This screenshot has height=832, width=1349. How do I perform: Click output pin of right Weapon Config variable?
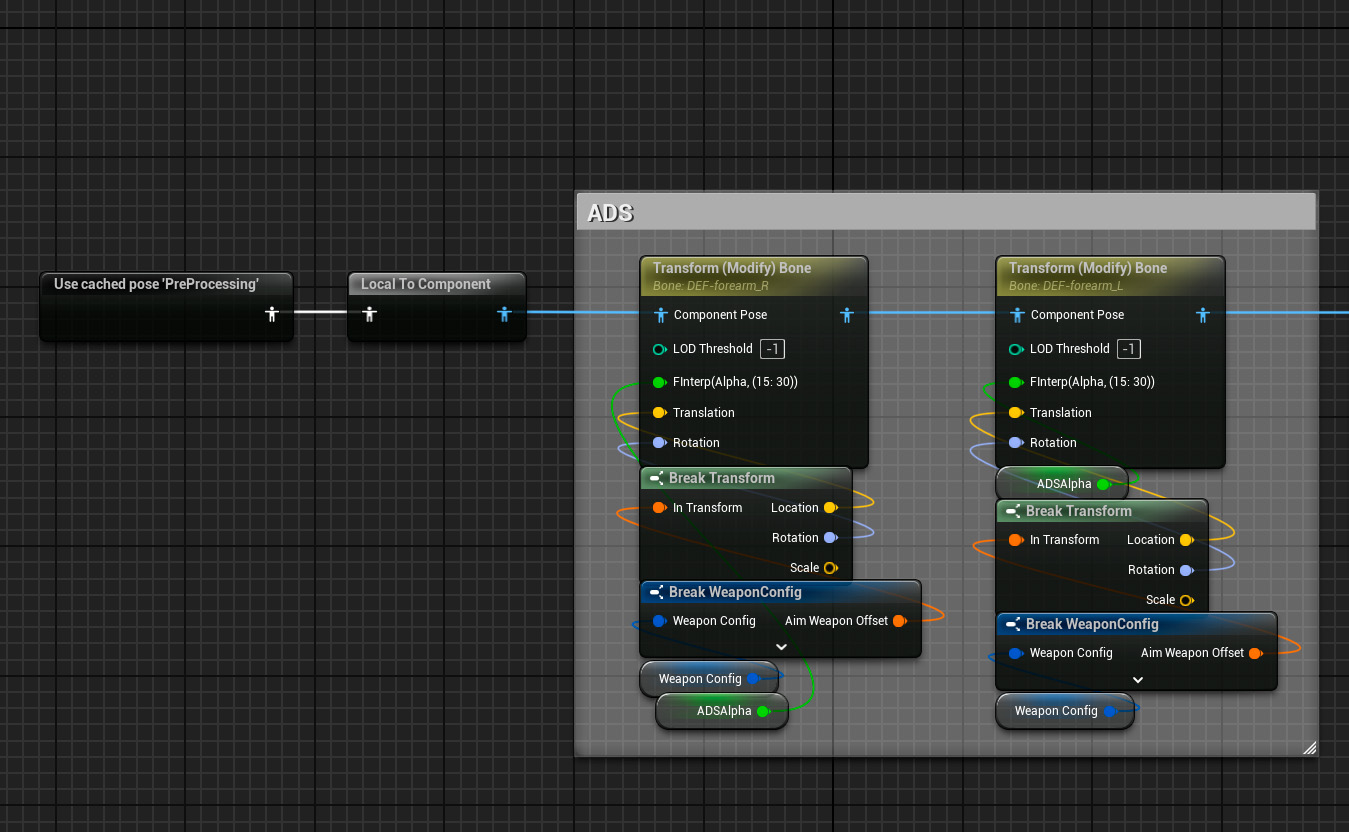1109,712
